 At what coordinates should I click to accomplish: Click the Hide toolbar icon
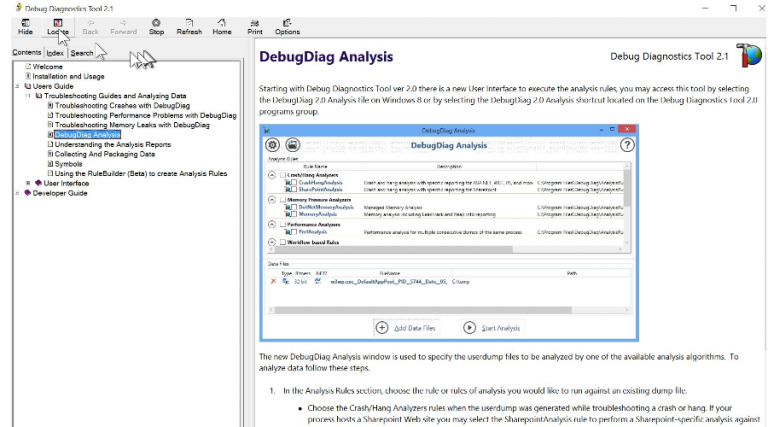(x=25, y=25)
